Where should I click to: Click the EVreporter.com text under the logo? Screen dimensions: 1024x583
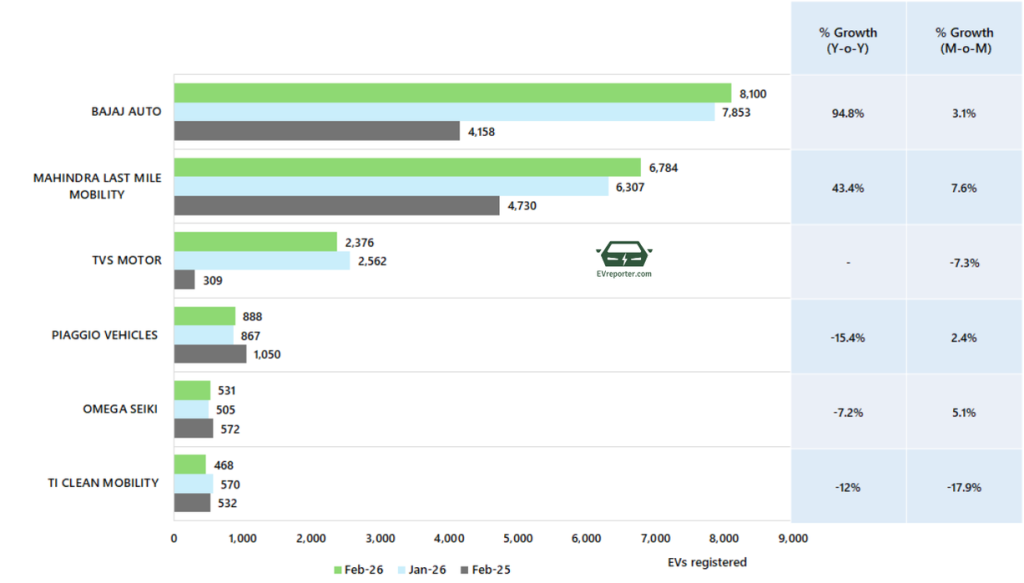tap(622, 273)
